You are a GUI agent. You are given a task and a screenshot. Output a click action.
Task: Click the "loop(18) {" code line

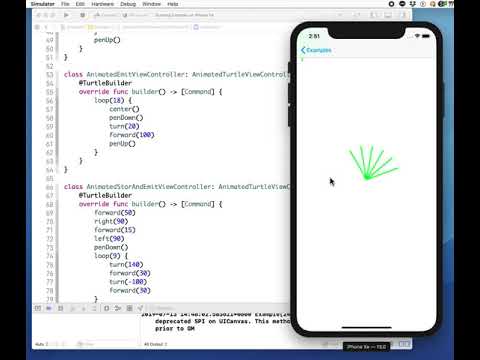click(x=113, y=100)
